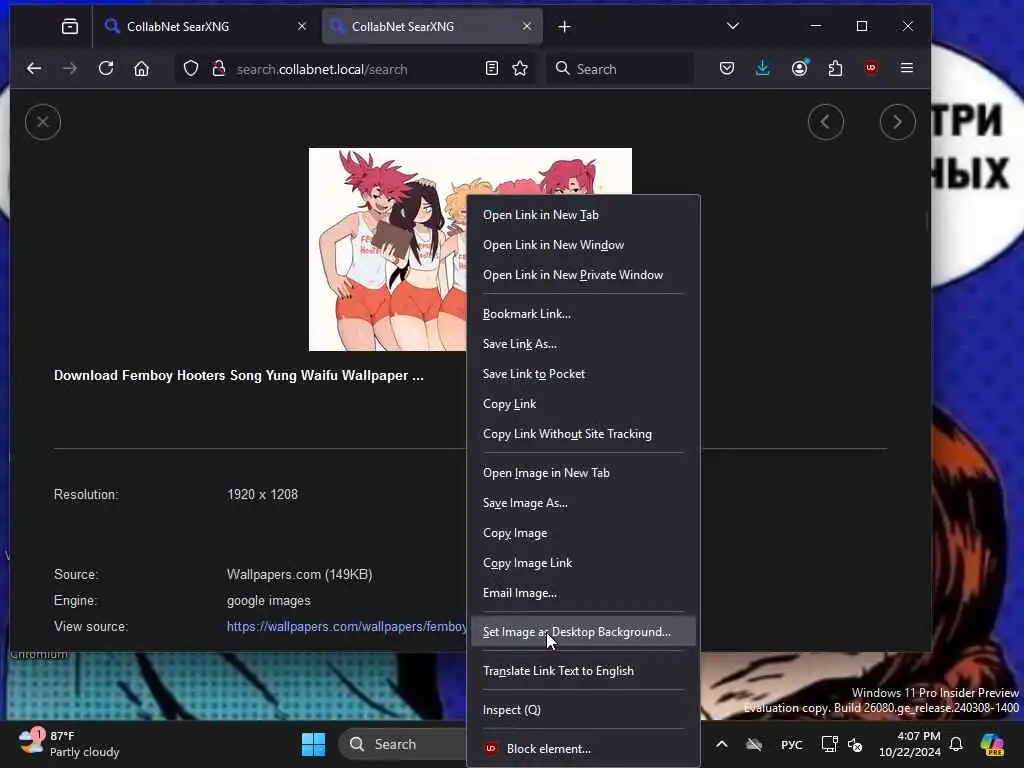Click the 1920 x 1208 resolution value
Screen dimensions: 1024x768
[263, 494]
